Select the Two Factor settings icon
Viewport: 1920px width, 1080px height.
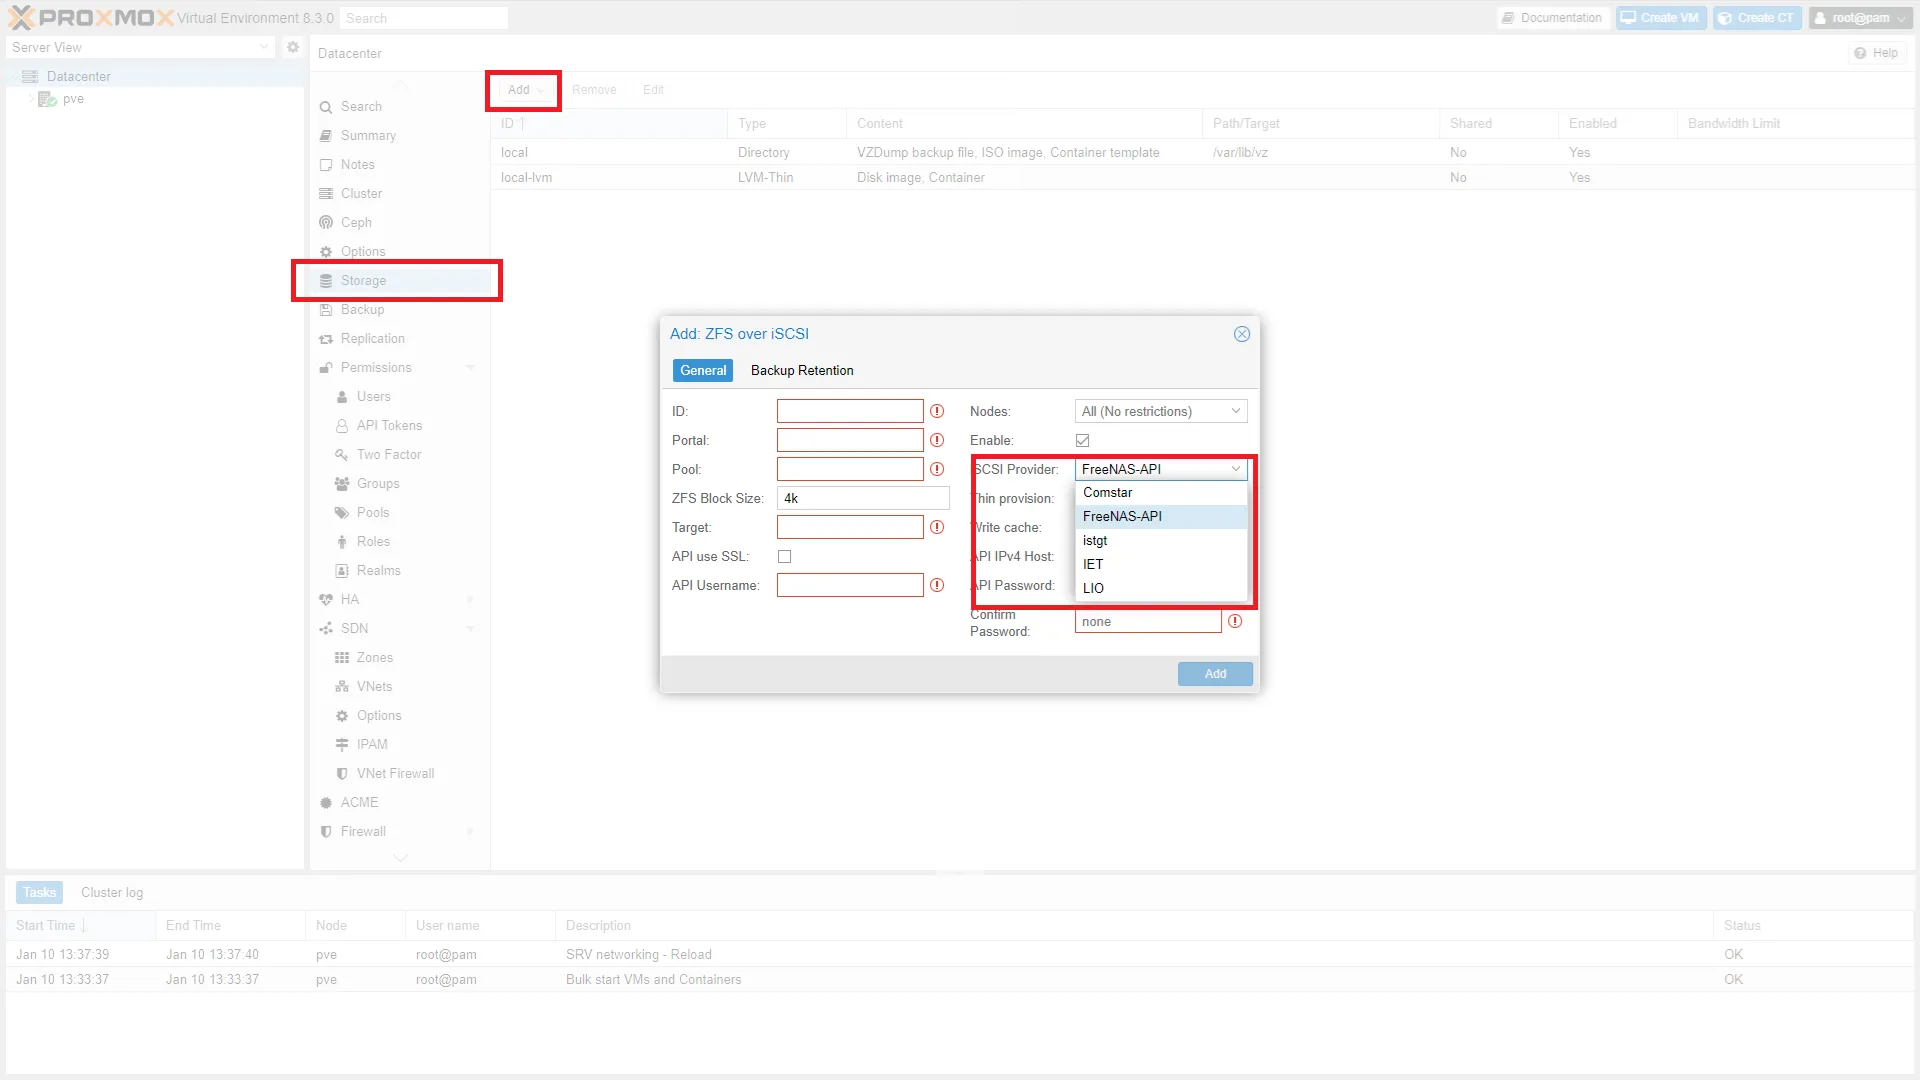point(341,454)
